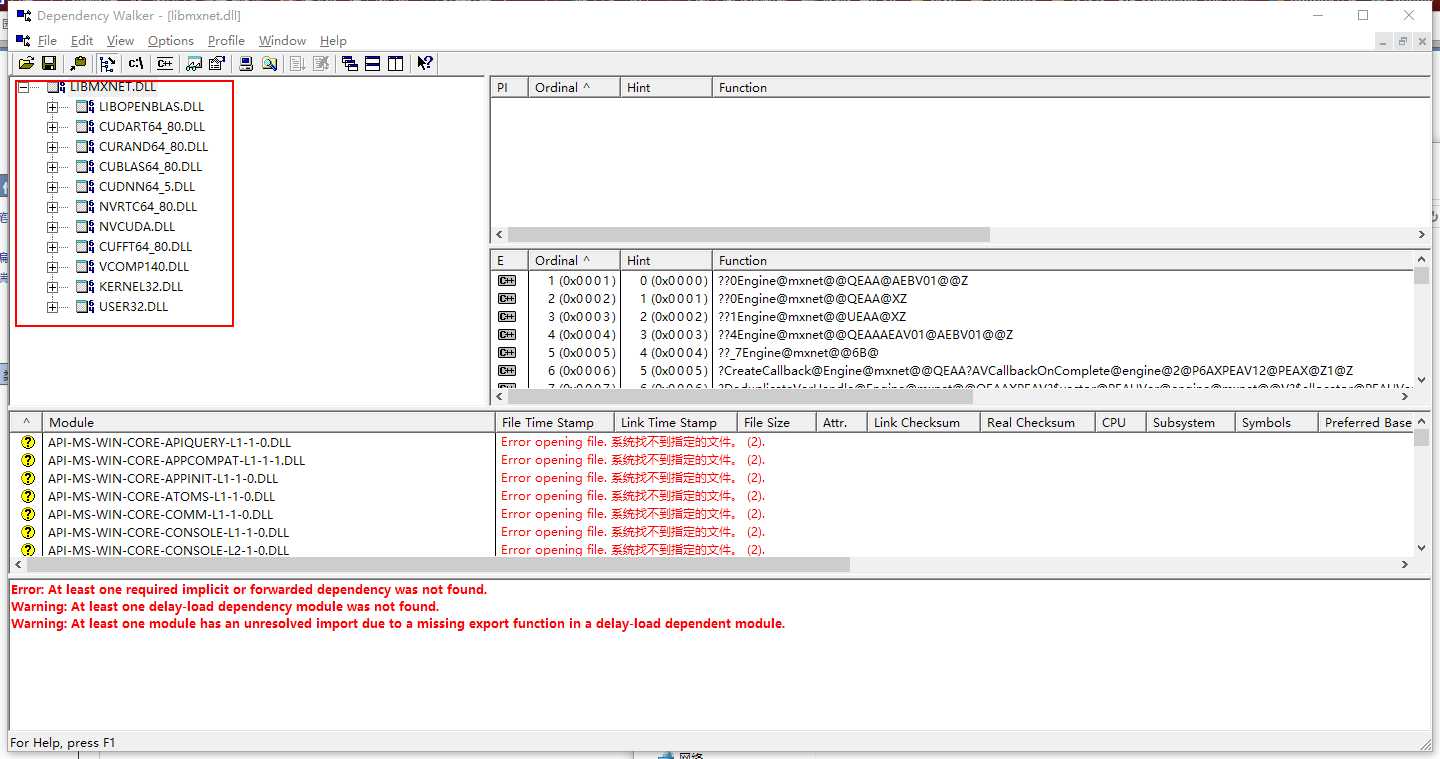Click the Error implicit dependency log line

point(249,589)
